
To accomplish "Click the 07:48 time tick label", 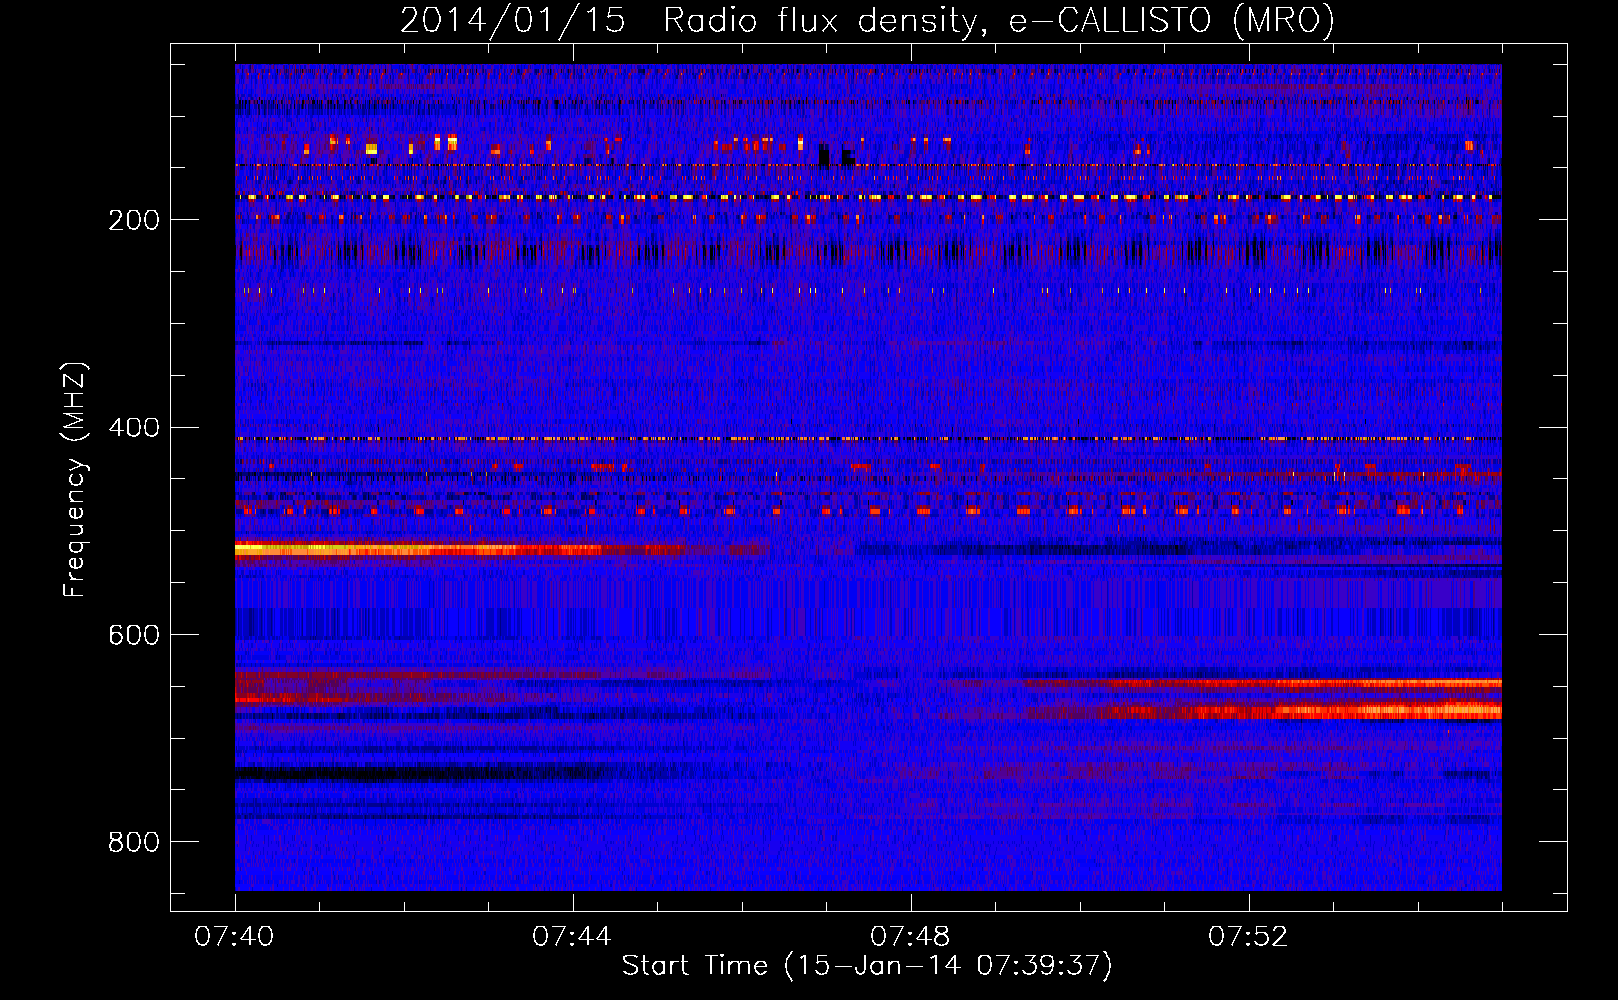I will [910, 937].
